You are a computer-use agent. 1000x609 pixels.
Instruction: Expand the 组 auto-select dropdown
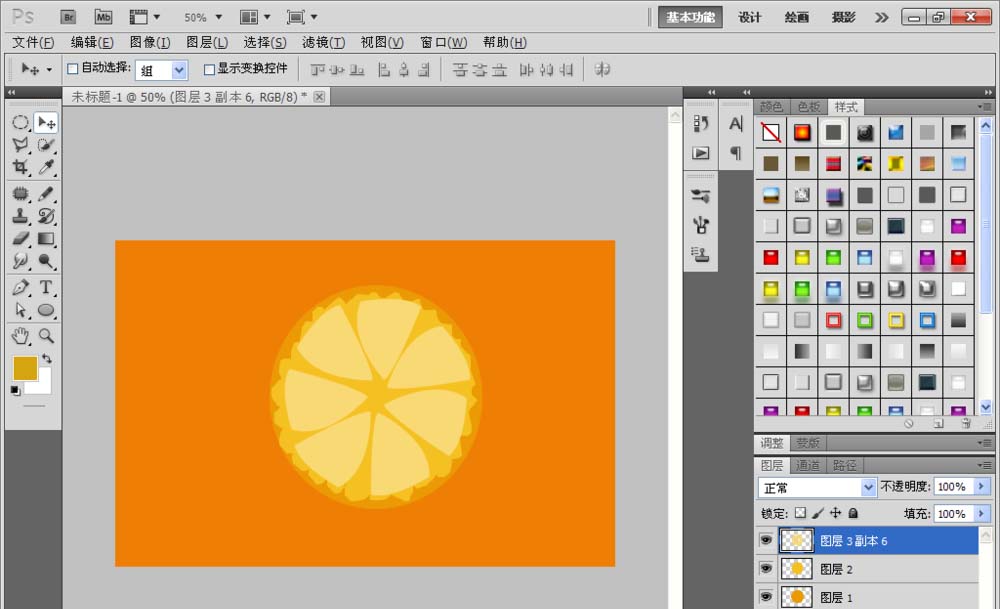click(x=179, y=70)
